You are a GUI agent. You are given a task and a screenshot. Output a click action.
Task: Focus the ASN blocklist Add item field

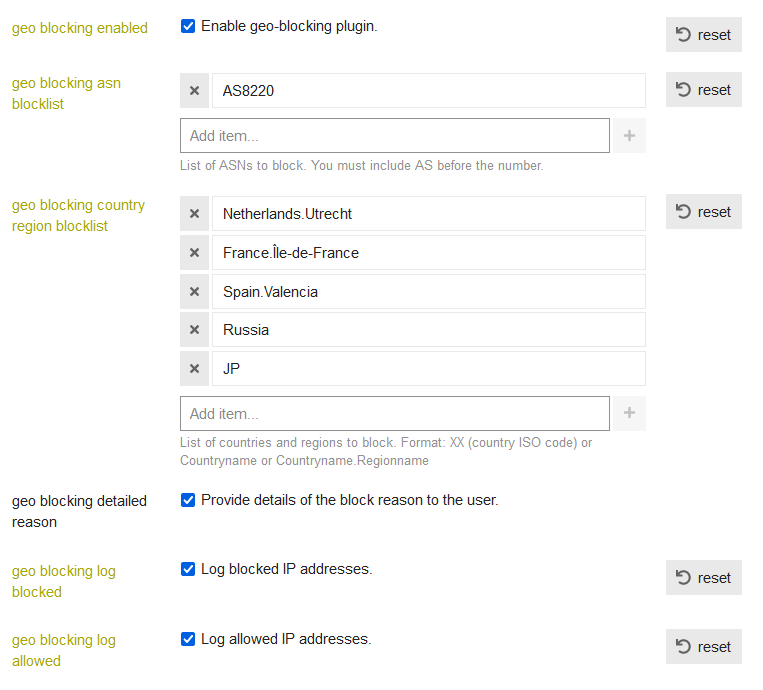[395, 135]
